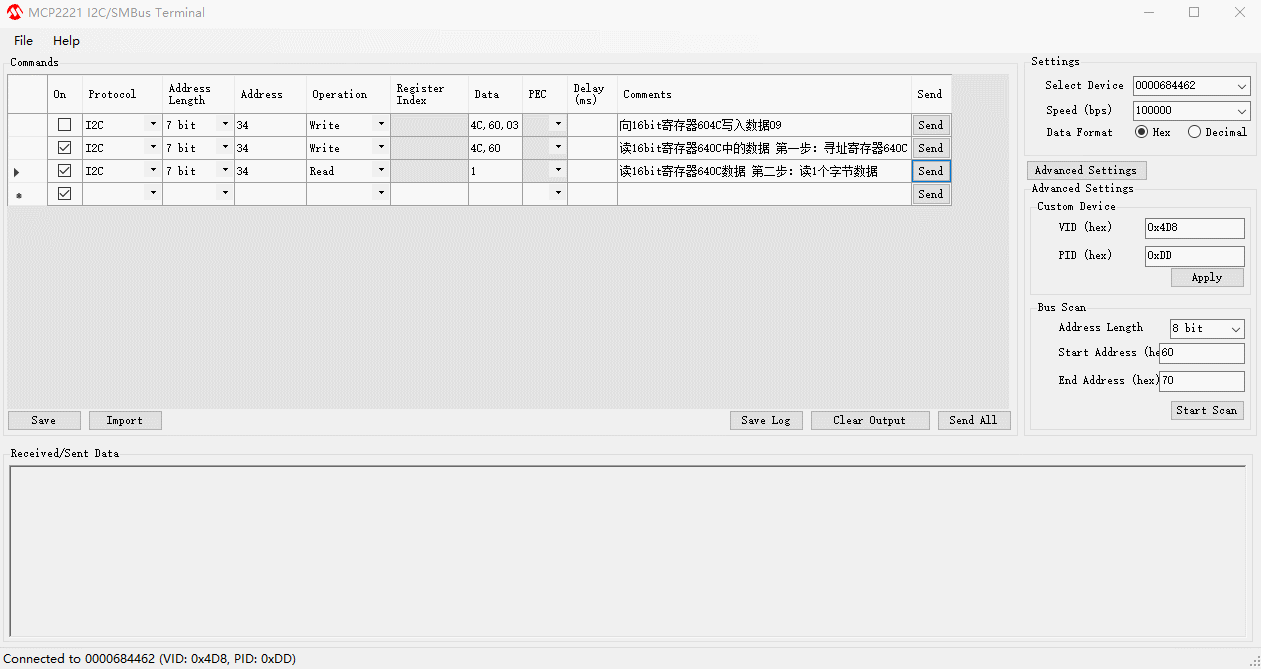
Task: Apply the custom VID/PID settings
Action: (1207, 278)
